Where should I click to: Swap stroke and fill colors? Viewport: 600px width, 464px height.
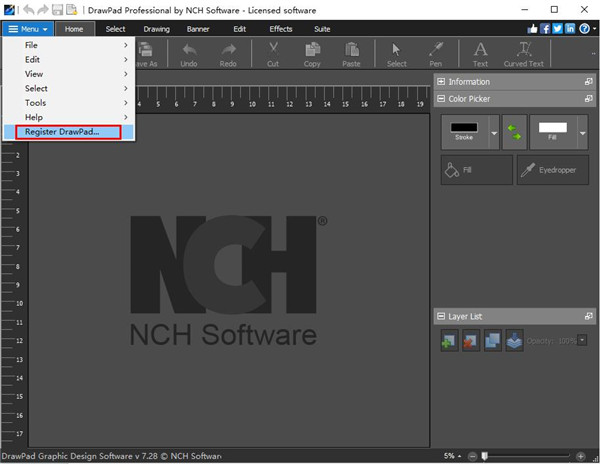[x=514, y=132]
